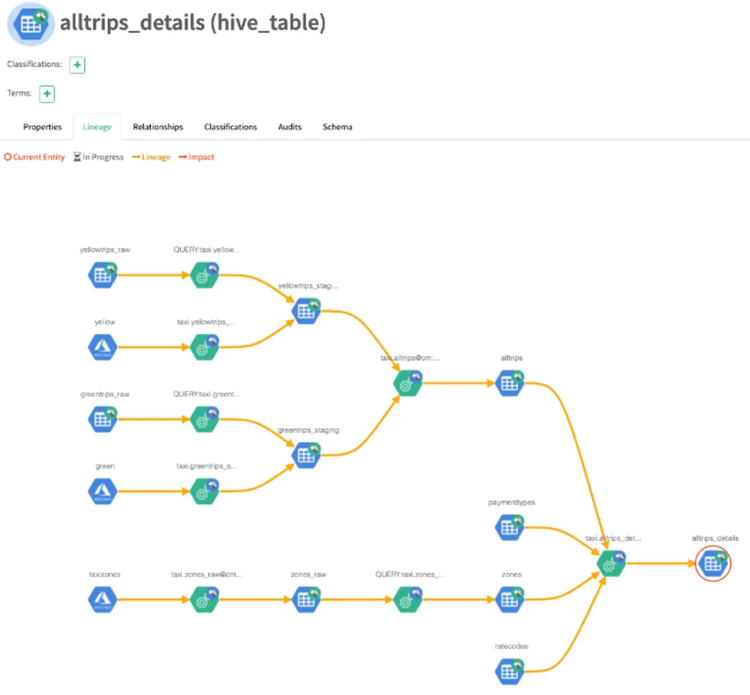Click the alltrips table node
Image resolution: width=750 pixels, height=695 pixels.
coord(510,382)
